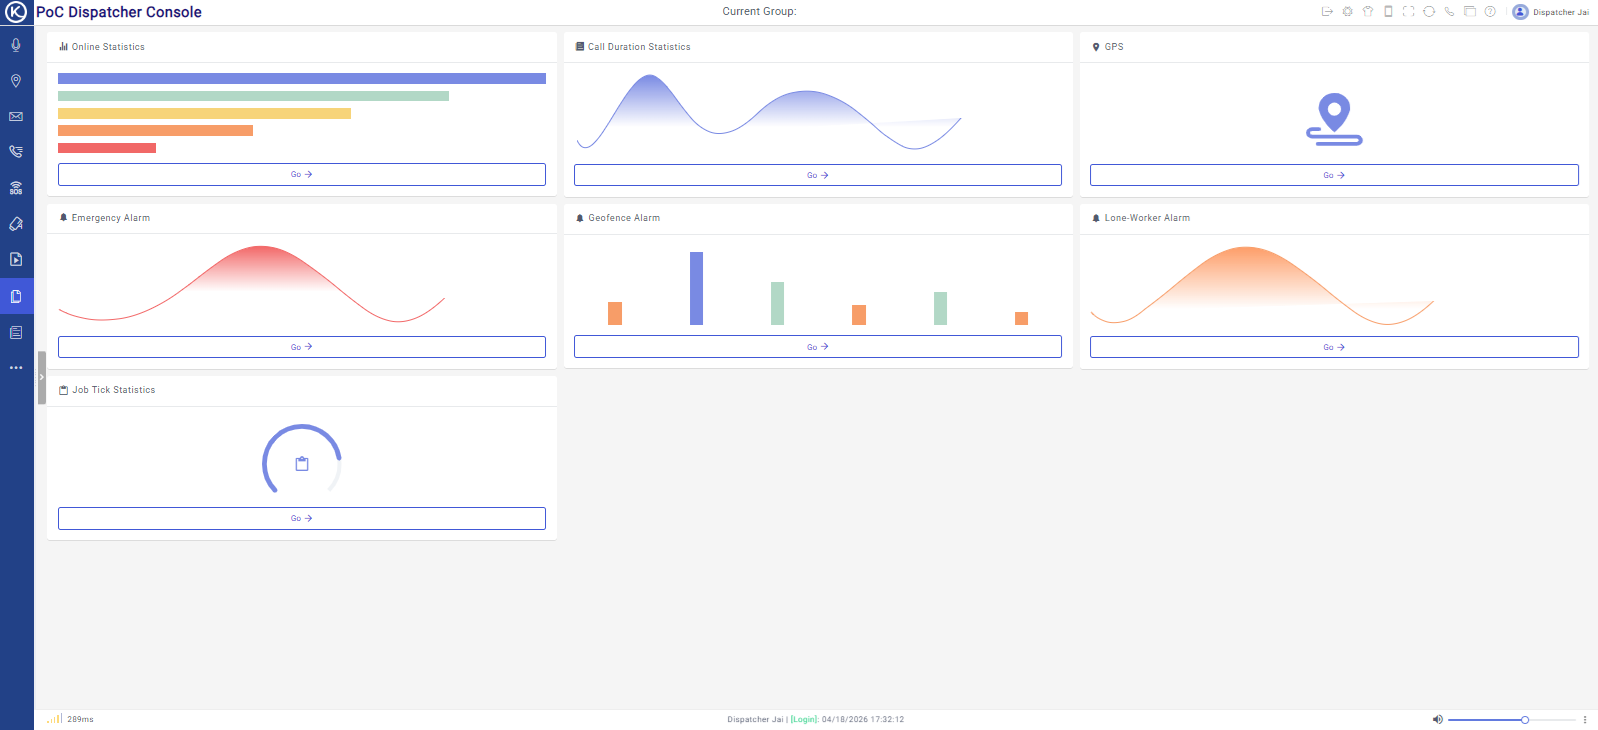
Task: Open the messages envelope sidebar item
Action: click(16, 117)
